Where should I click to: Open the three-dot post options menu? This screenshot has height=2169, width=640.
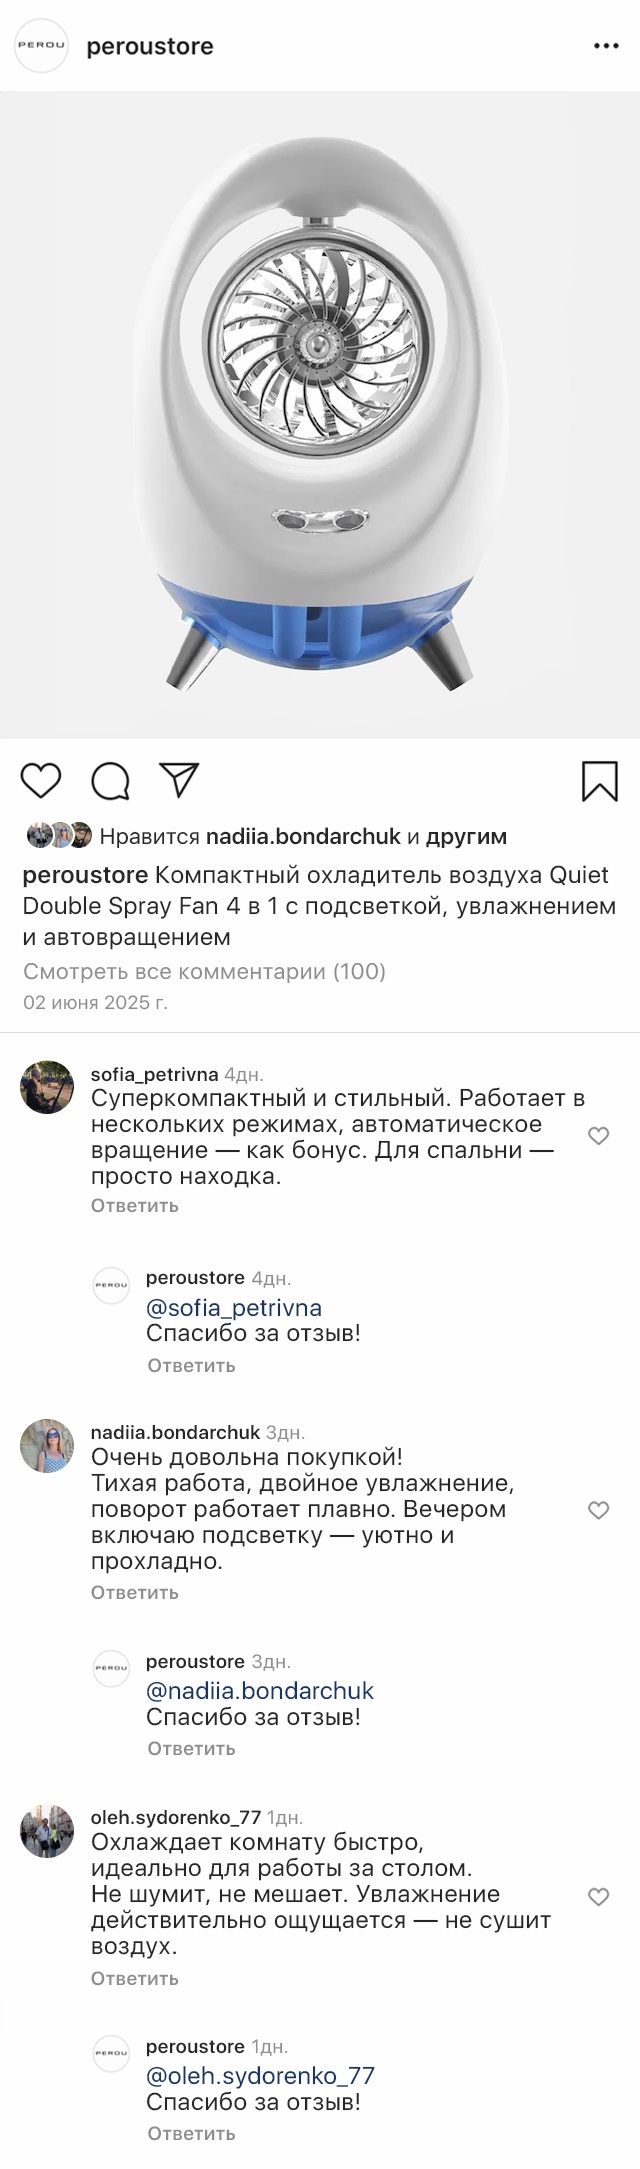(606, 47)
